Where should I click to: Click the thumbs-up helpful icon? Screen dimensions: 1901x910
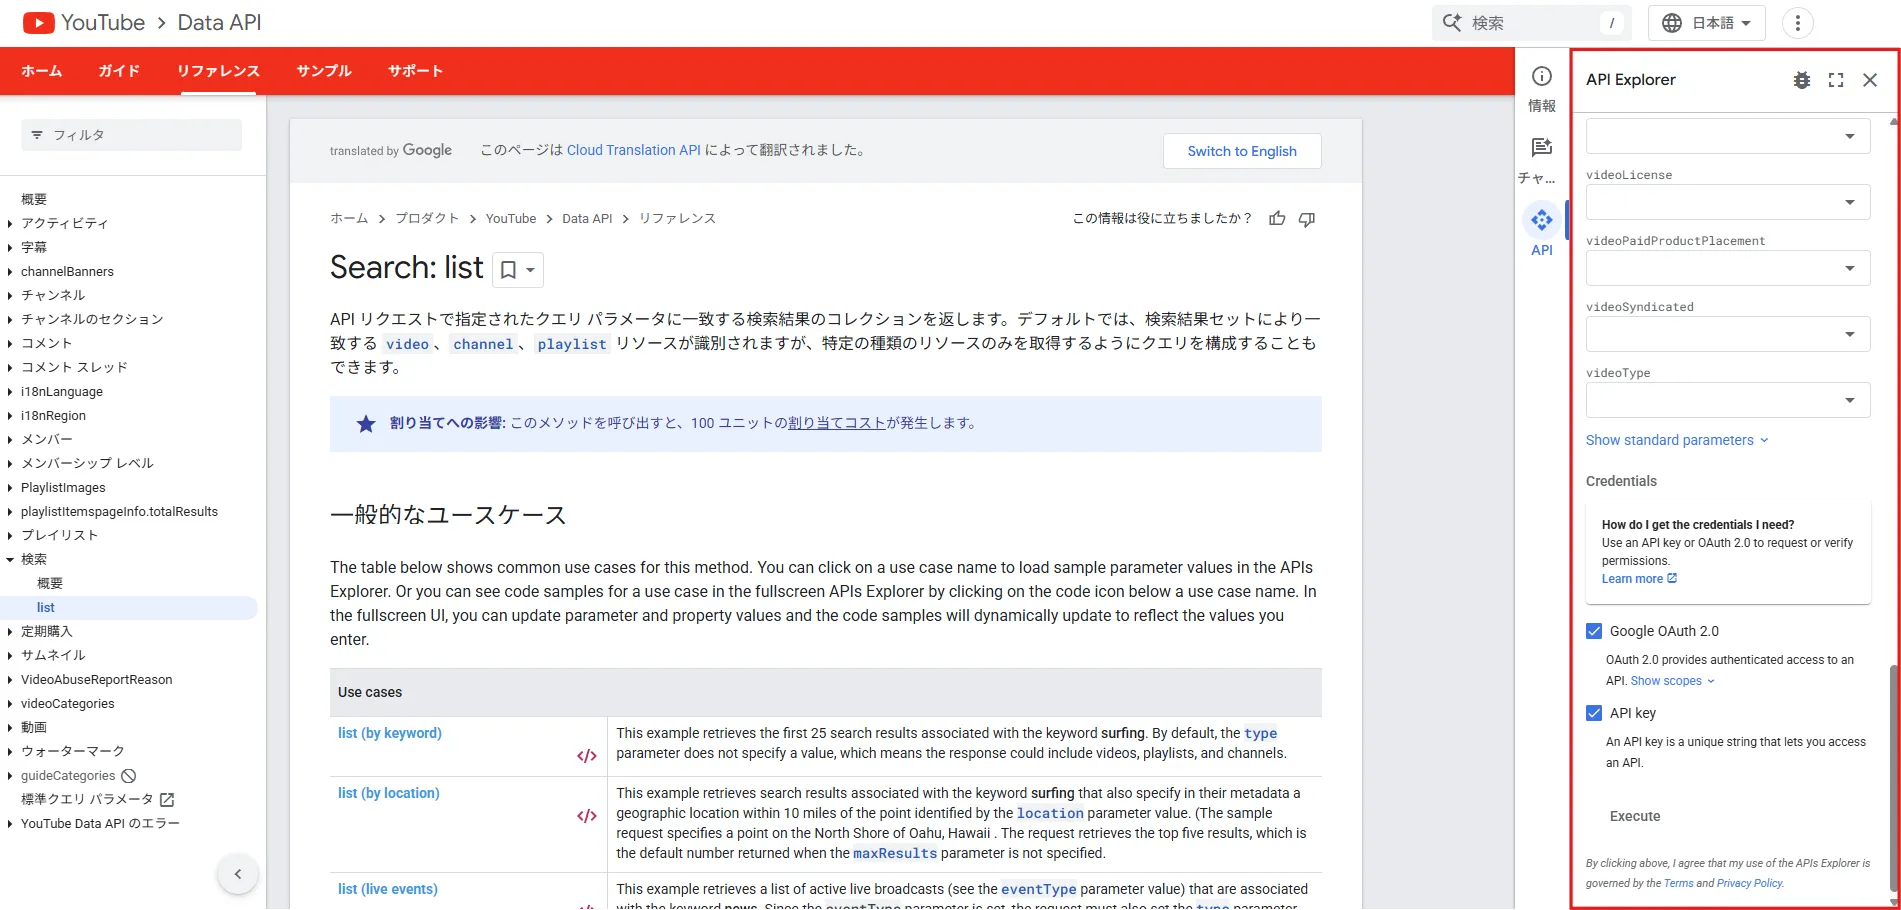click(1277, 218)
